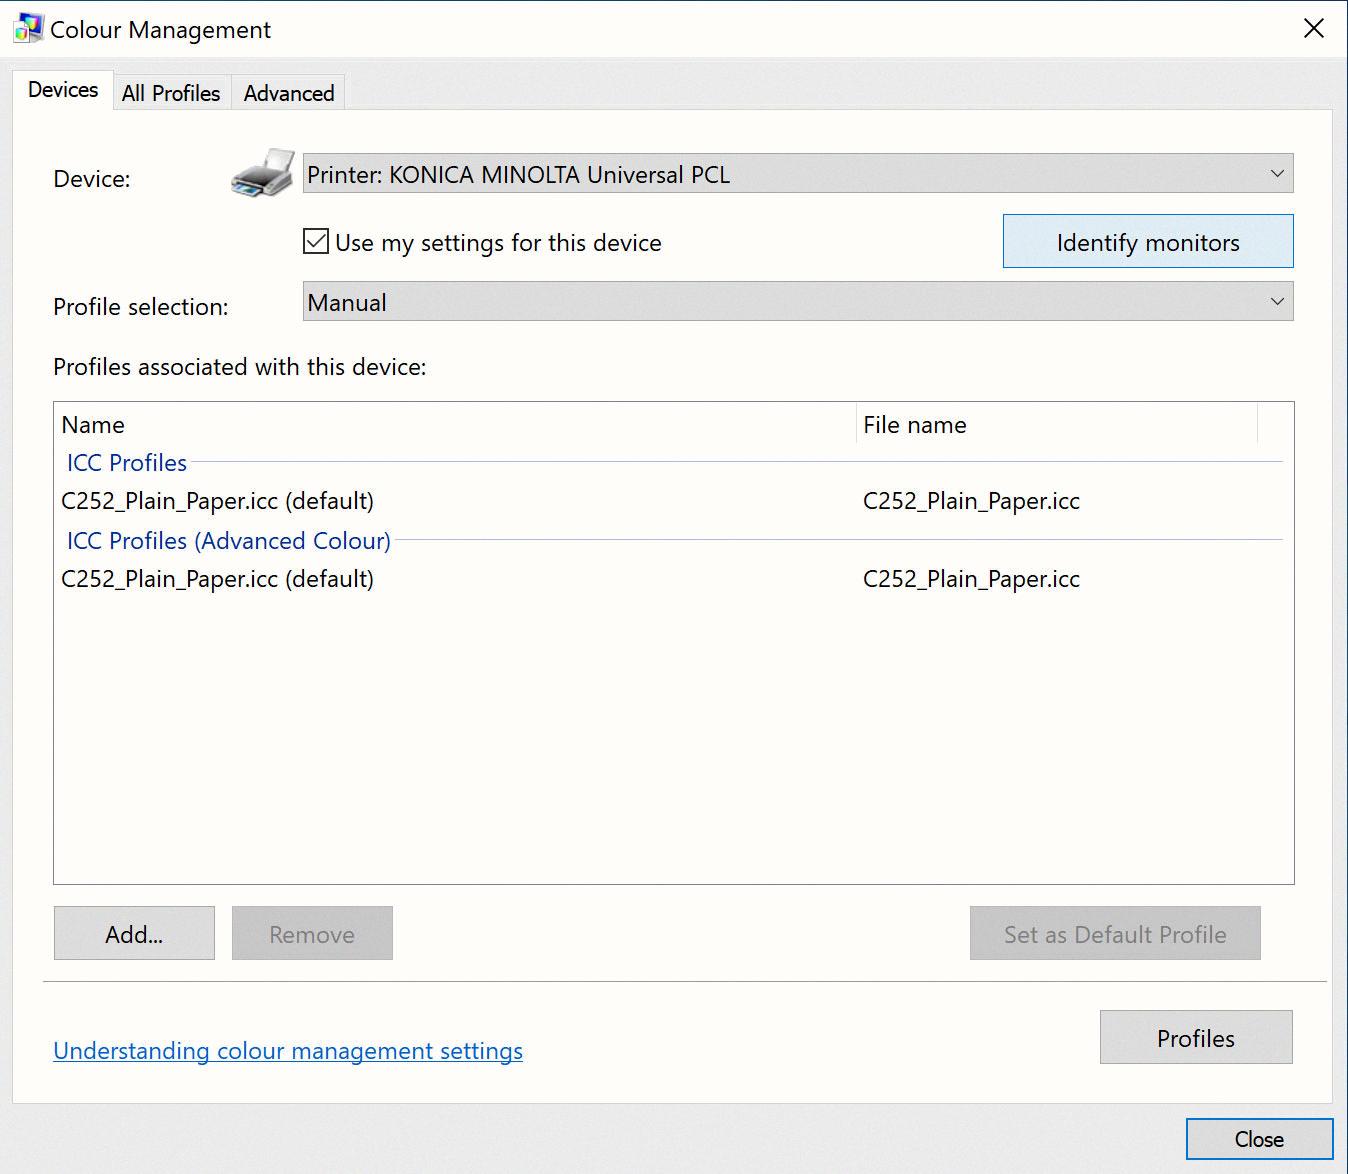Click the ICC Profiles group header

pyautogui.click(x=127, y=463)
